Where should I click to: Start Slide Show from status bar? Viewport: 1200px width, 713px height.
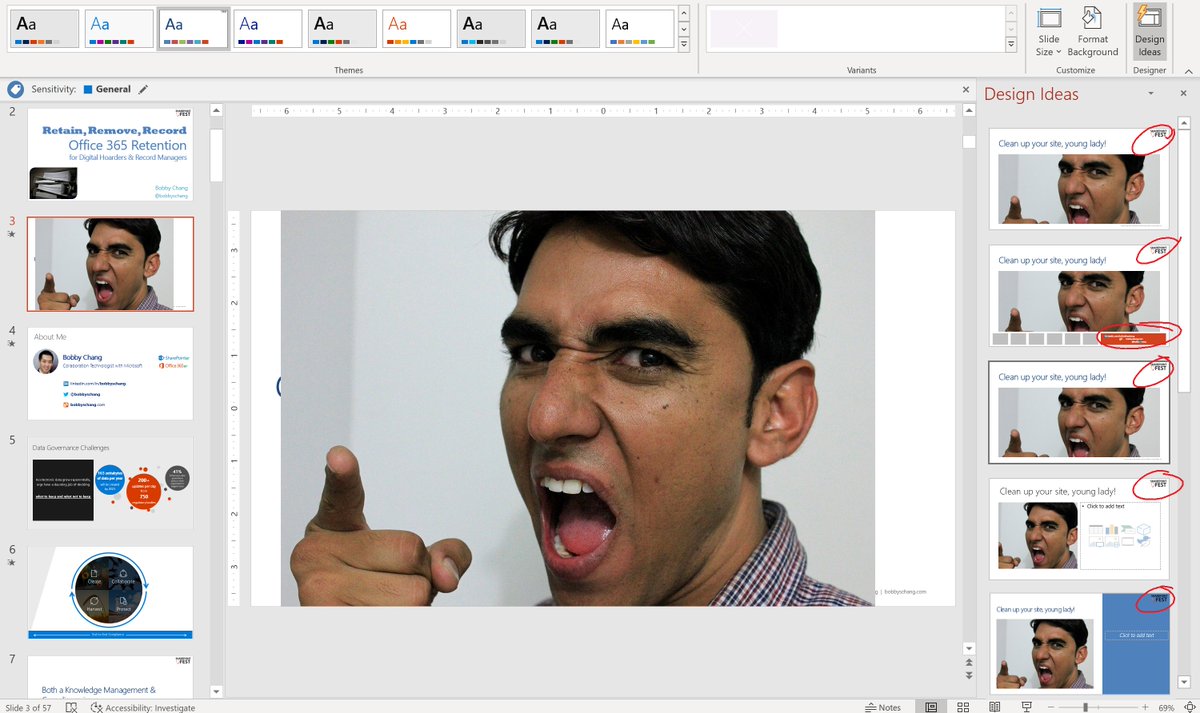(x=1027, y=707)
